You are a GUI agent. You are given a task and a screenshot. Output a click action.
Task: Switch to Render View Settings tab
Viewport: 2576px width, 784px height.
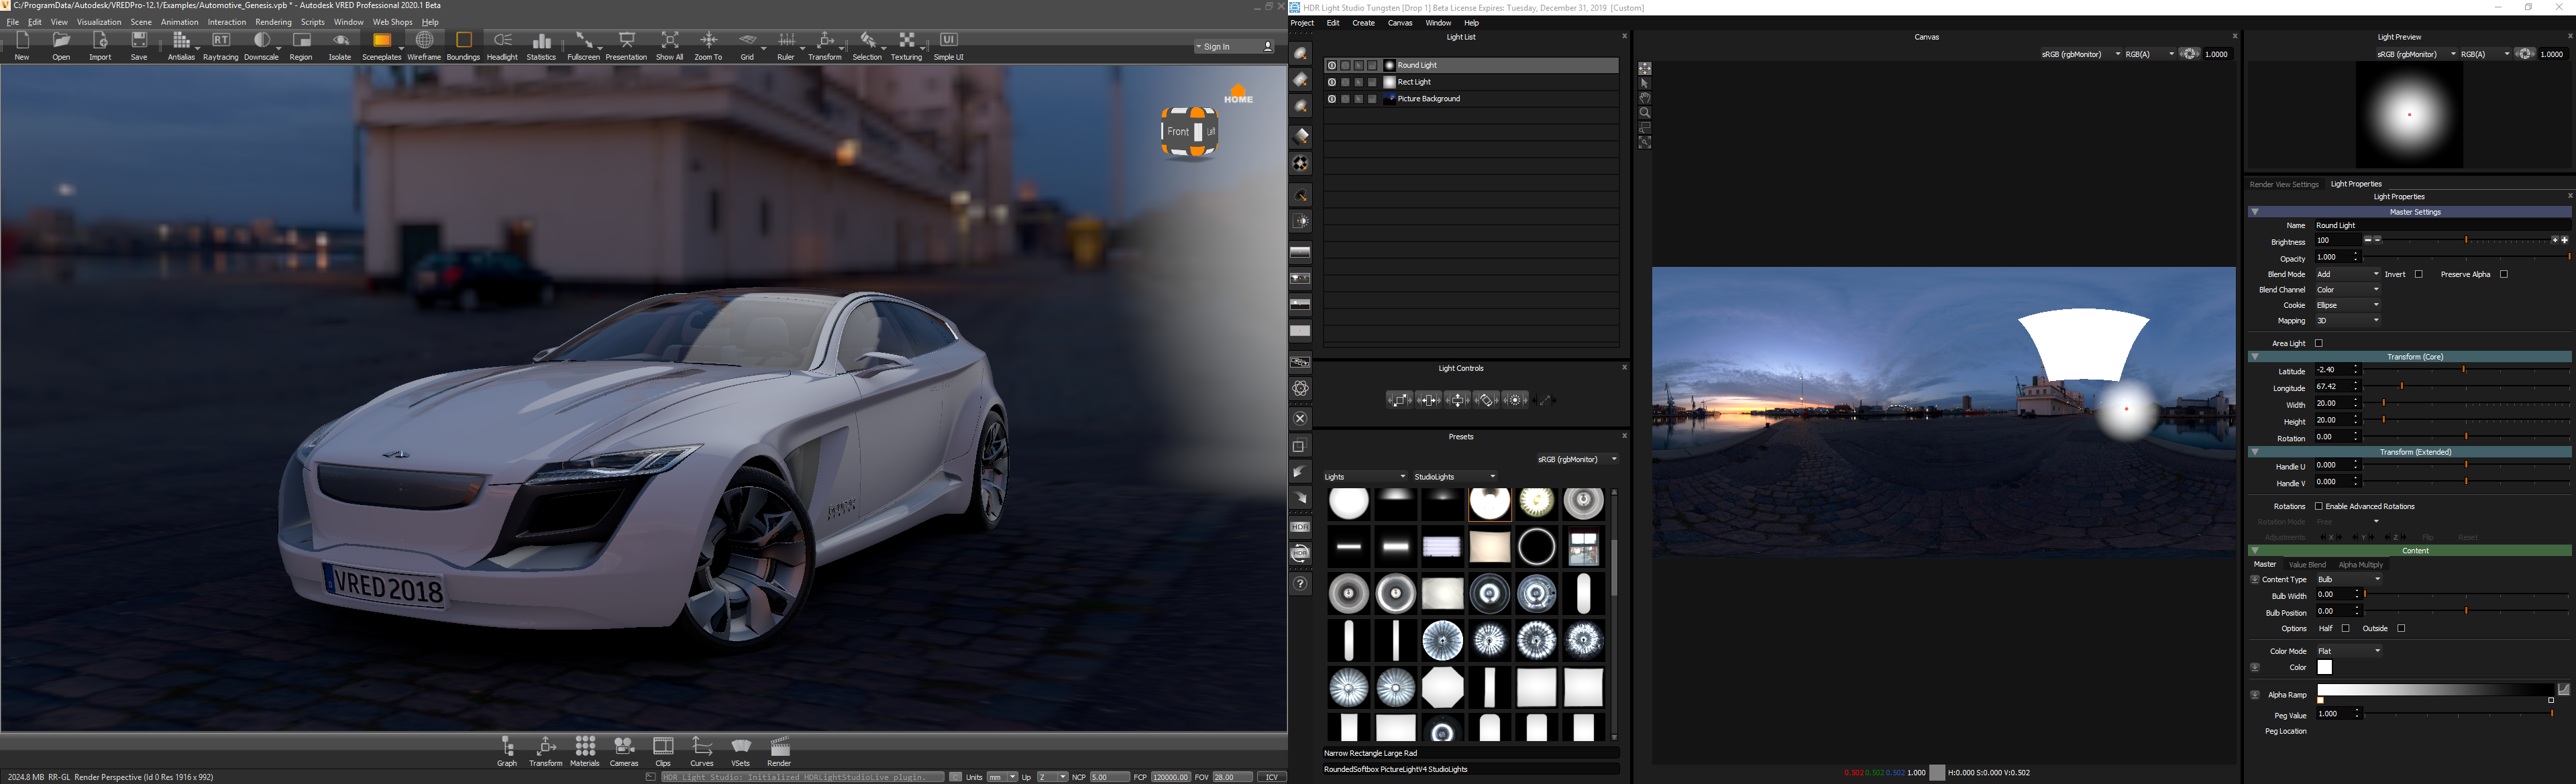coord(2284,184)
